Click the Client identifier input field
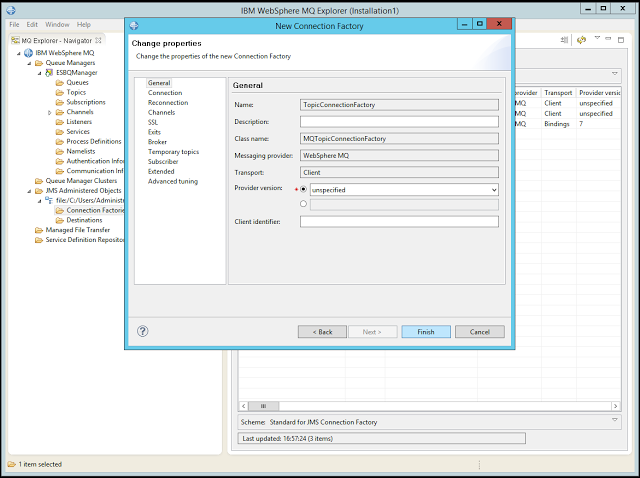Screen dimensions: 640x478 click(399, 222)
